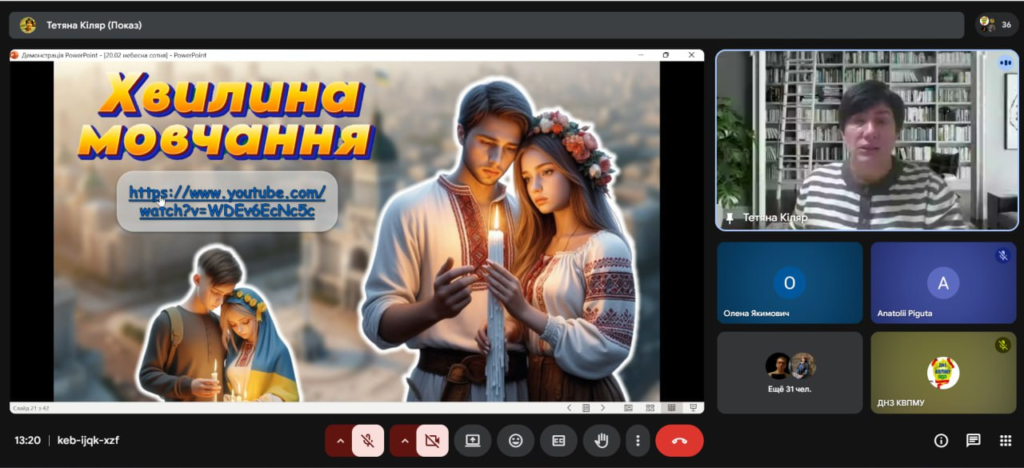Viewport: 1024px width, 468px height.
Task: Click the Present now screen share icon
Action: pos(473,440)
